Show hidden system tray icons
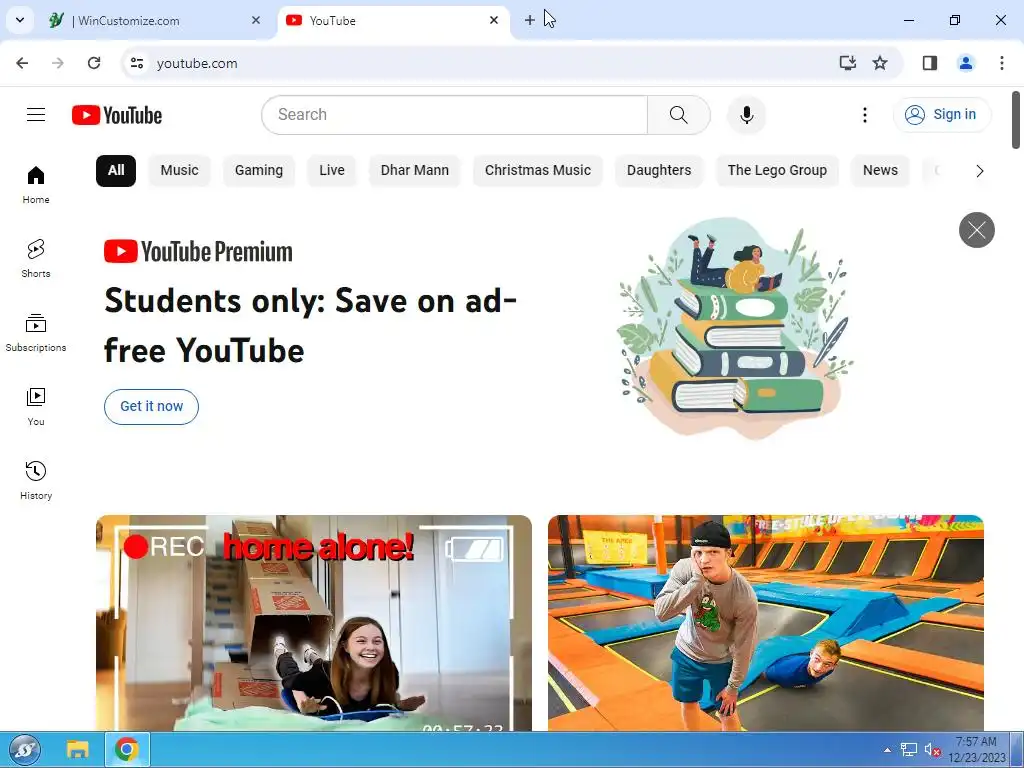1024x768 pixels. [888, 750]
